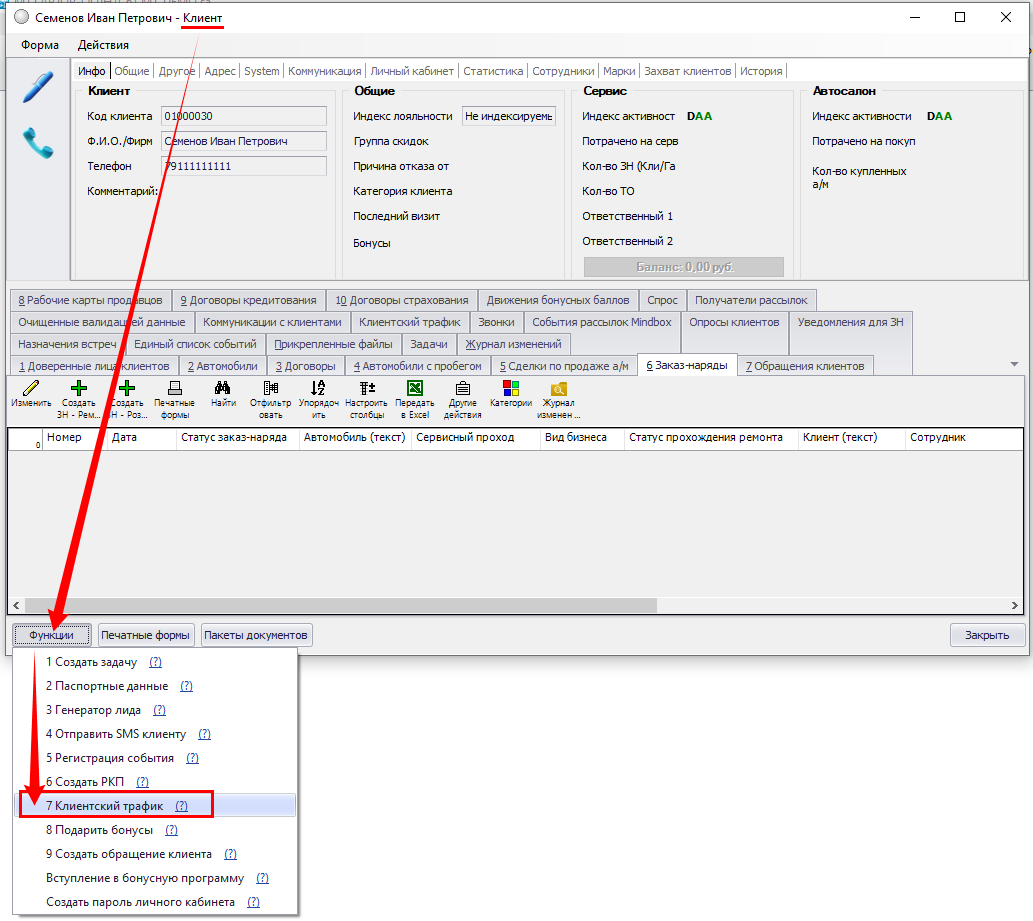Expand the tab rows dropdown arrow

(1015, 364)
